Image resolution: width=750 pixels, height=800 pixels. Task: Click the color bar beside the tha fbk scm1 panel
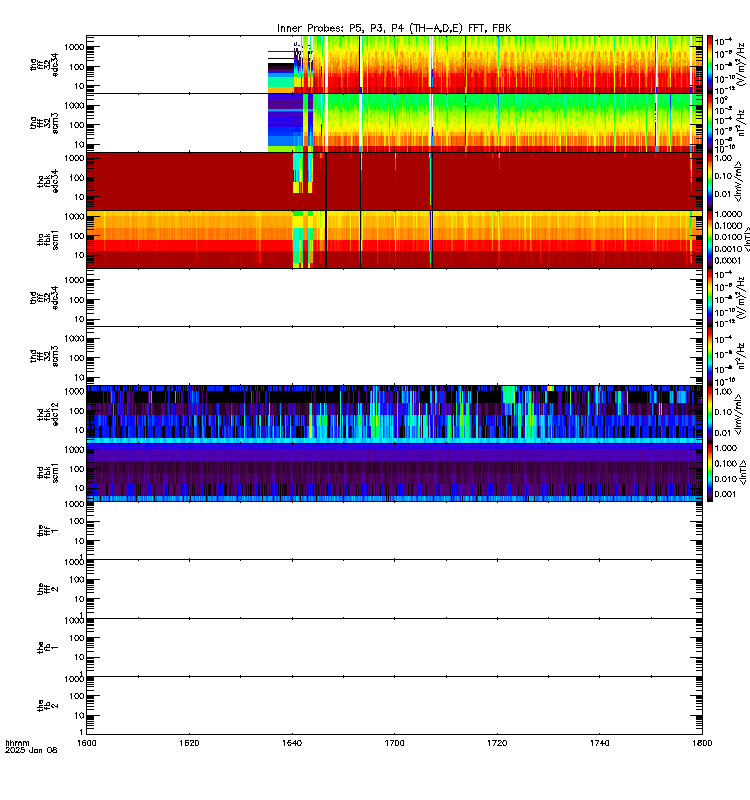(710, 239)
